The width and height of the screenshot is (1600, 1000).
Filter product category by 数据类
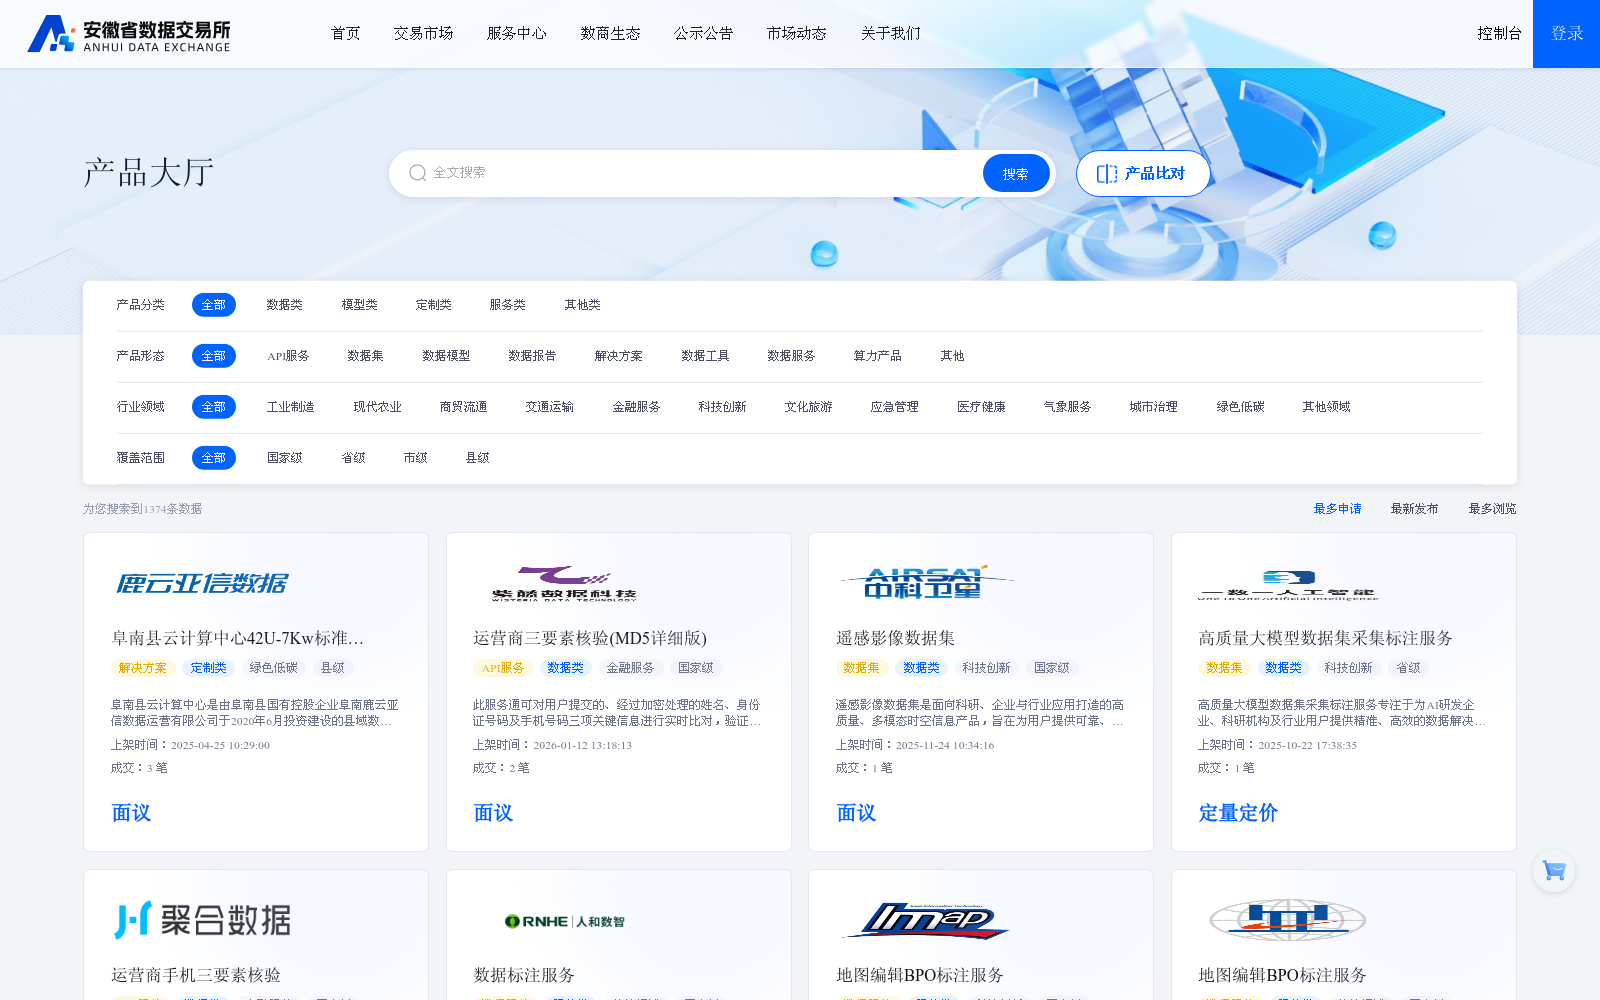point(284,305)
